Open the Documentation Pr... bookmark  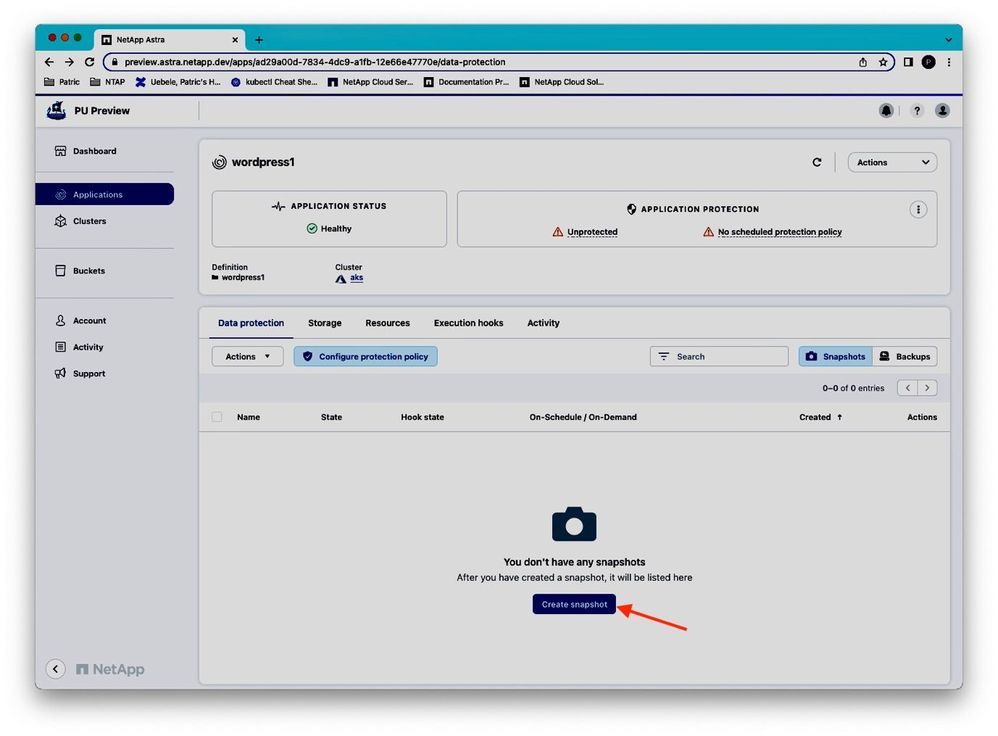(467, 81)
